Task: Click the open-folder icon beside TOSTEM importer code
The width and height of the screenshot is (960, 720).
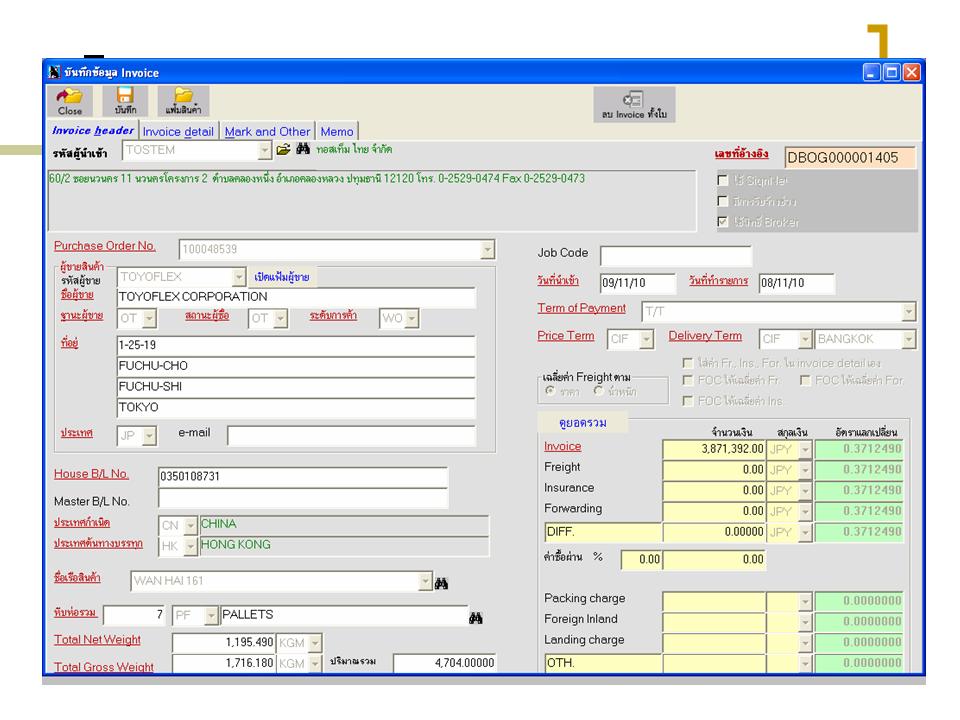Action: (283, 150)
